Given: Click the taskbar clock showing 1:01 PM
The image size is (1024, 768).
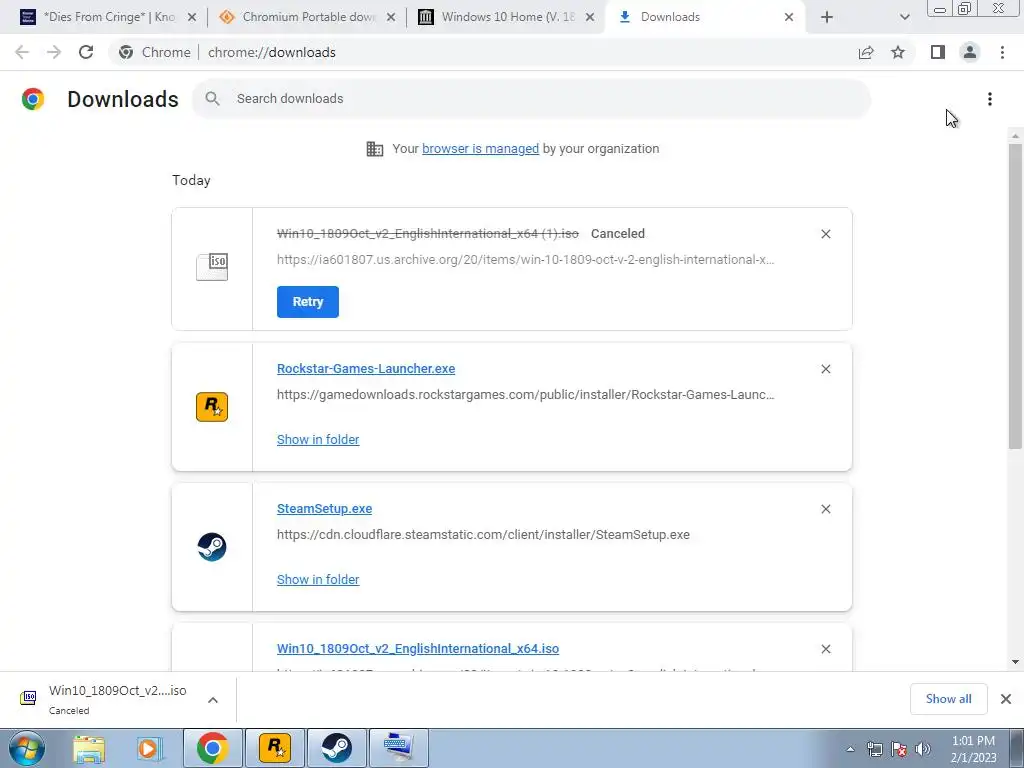Looking at the screenshot, I should point(973,749).
